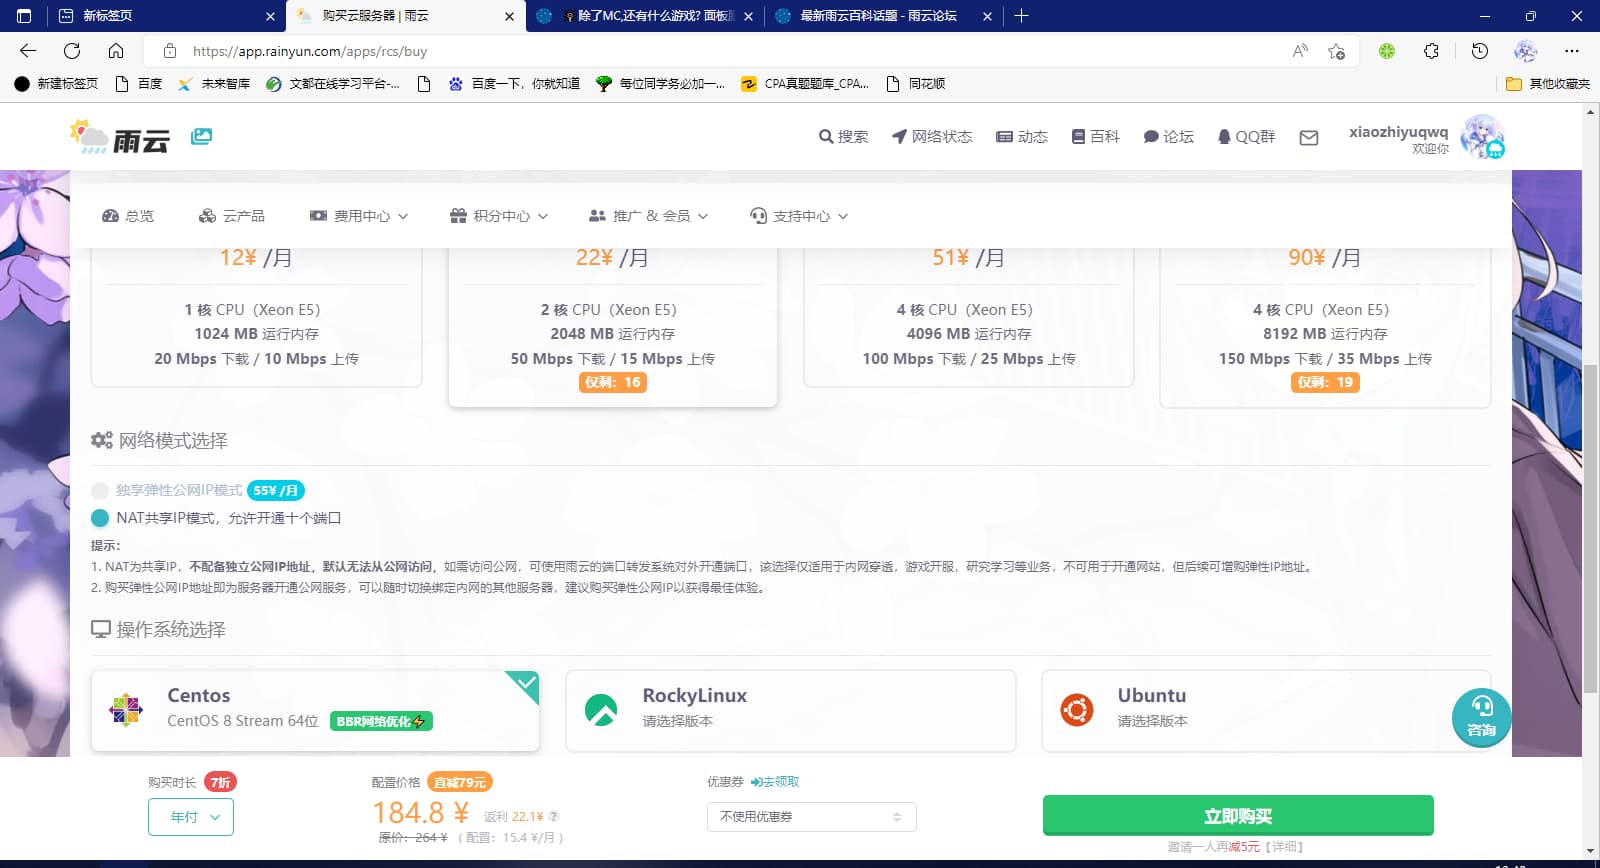Open 未来智库 bookmark
This screenshot has width=1600, height=868.
[213, 84]
